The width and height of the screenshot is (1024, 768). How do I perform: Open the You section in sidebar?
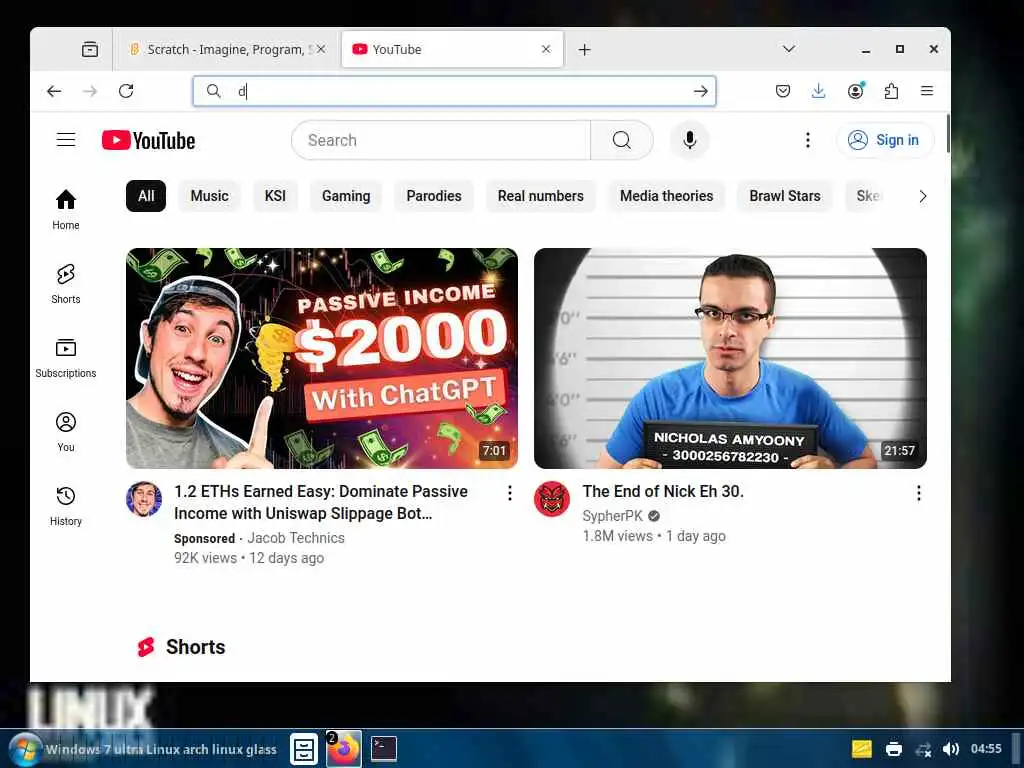point(66,432)
